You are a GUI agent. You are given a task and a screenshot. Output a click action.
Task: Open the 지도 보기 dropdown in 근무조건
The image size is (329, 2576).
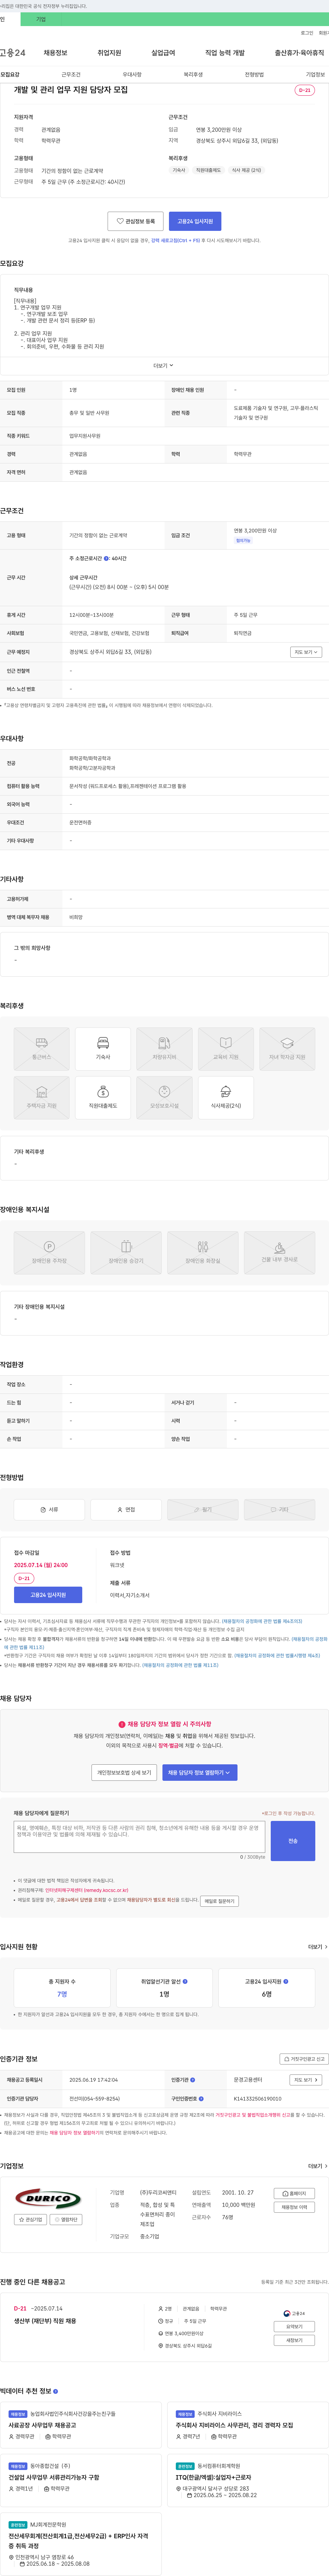pyautogui.click(x=306, y=652)
